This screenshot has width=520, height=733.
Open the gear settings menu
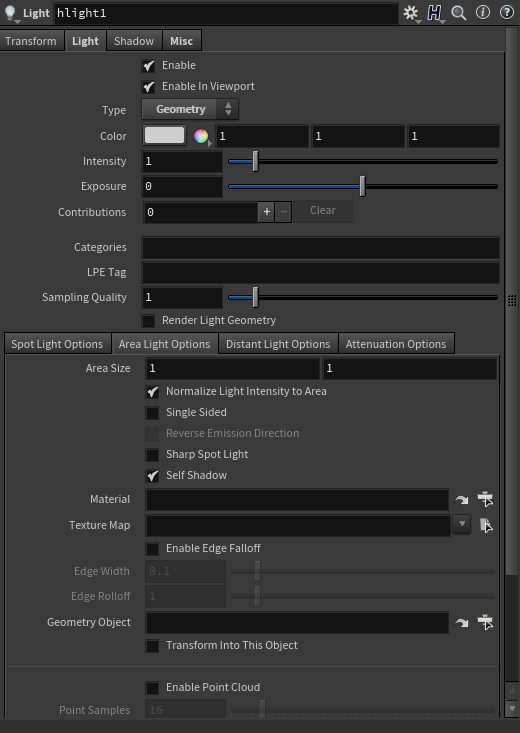coord(411,13)
